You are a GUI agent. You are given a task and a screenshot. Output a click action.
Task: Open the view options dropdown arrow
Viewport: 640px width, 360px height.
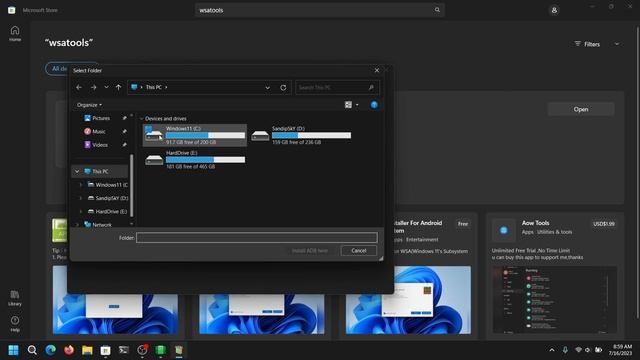point(357,105)
